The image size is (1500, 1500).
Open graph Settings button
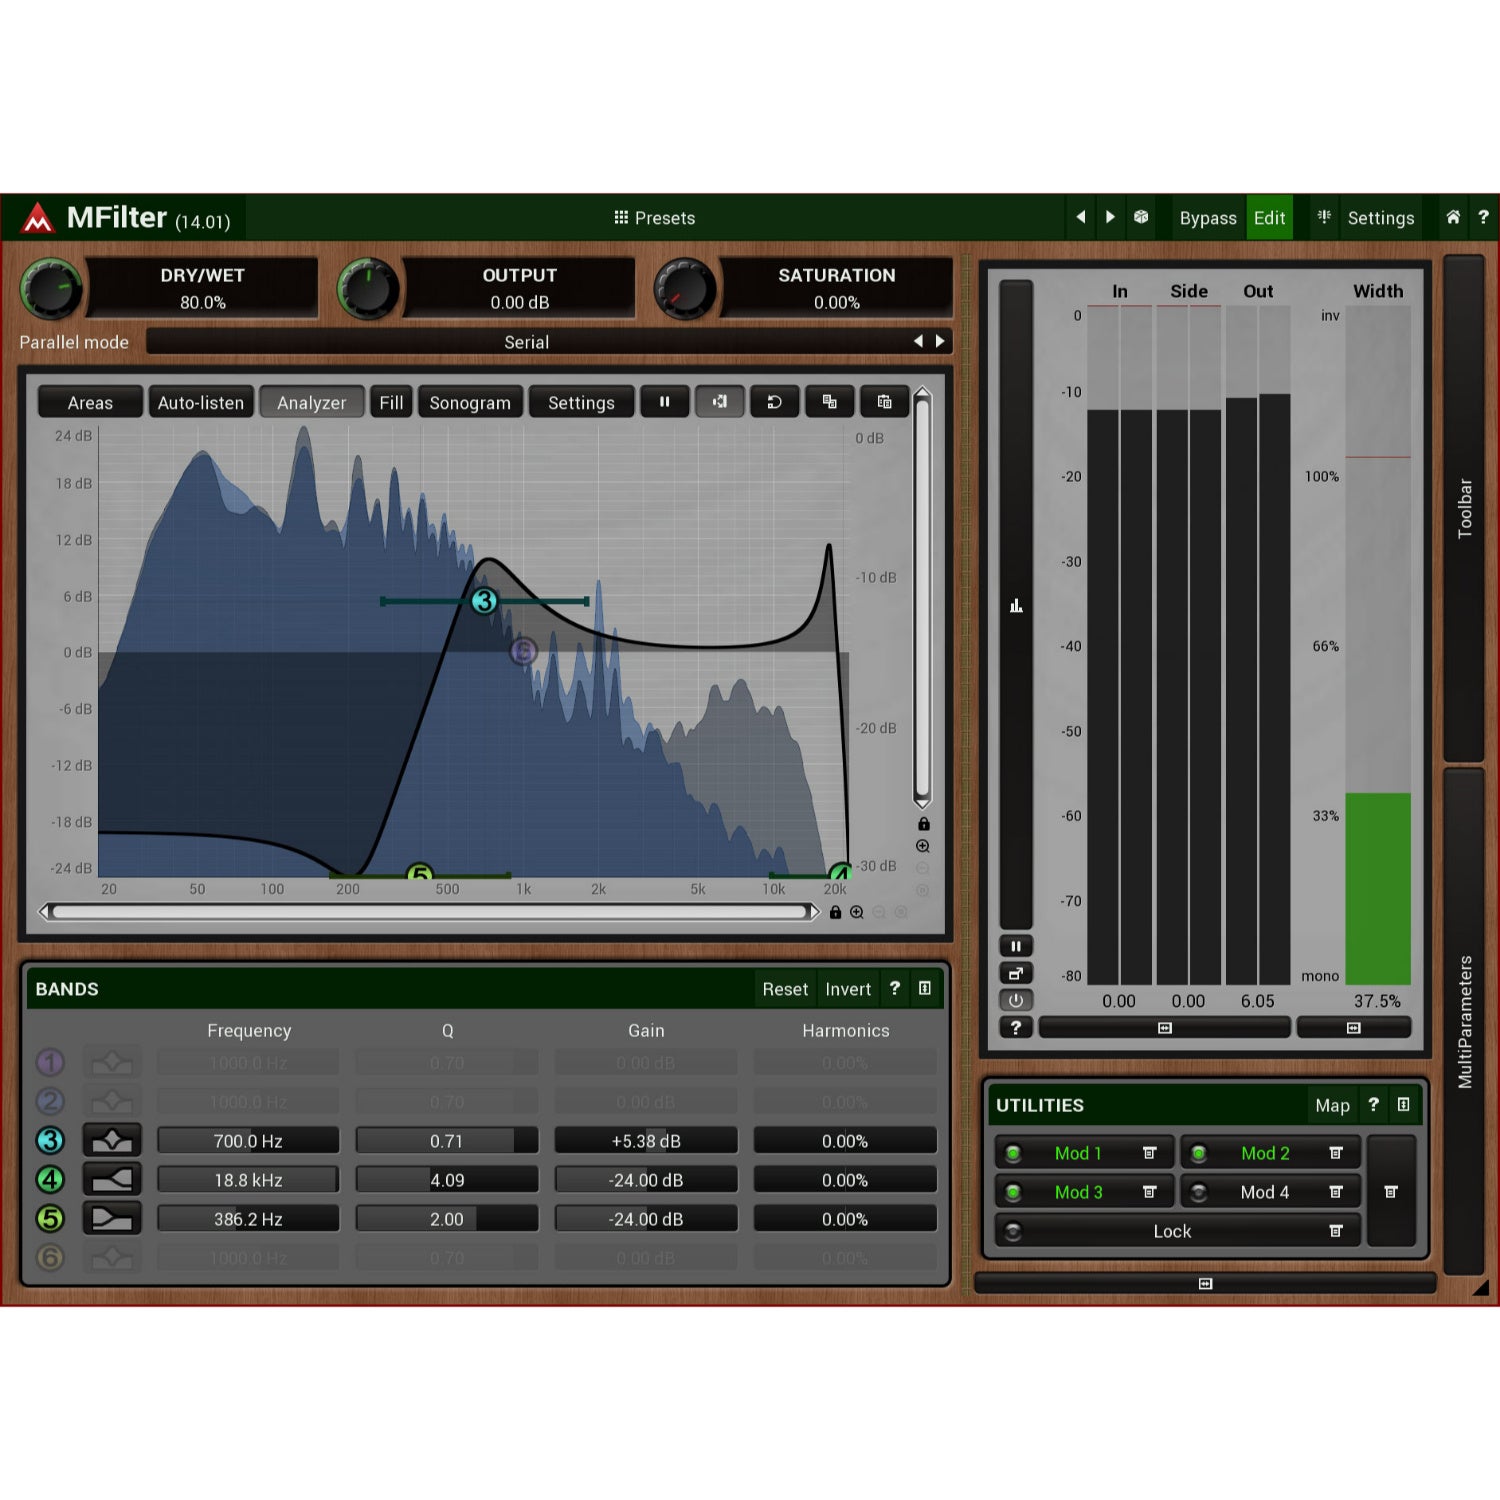(x=581, y=402)
